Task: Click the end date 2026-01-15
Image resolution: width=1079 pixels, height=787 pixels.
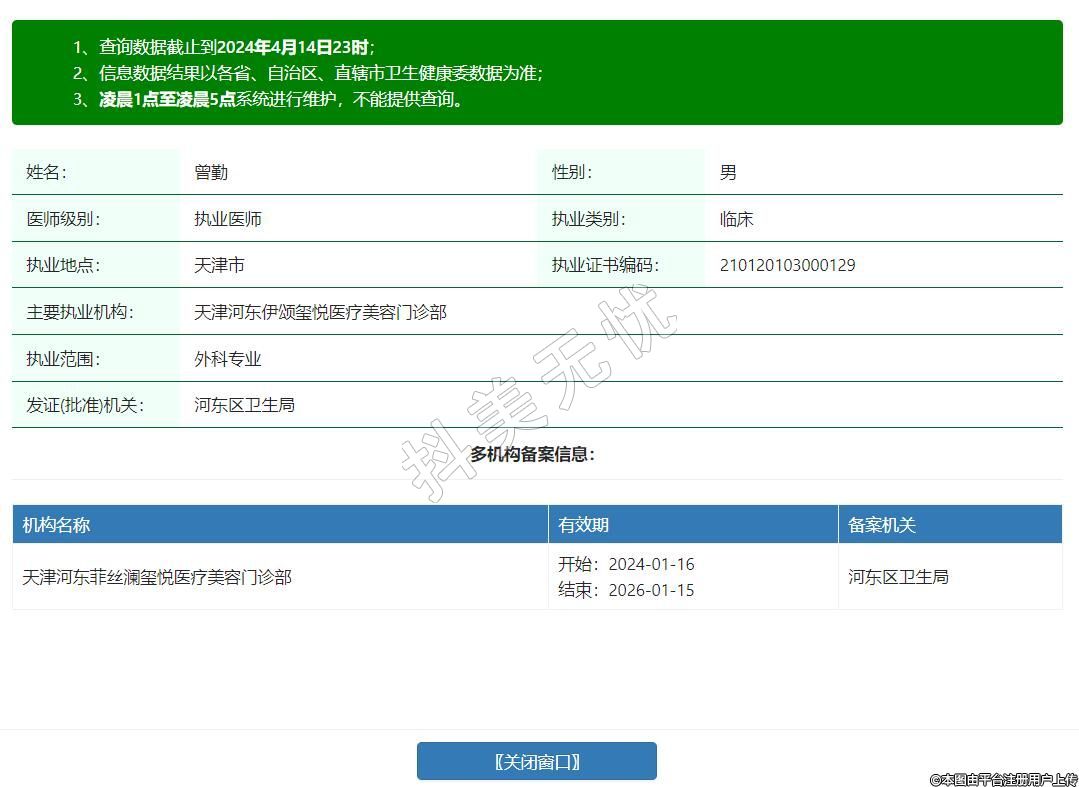Action: 651,590
